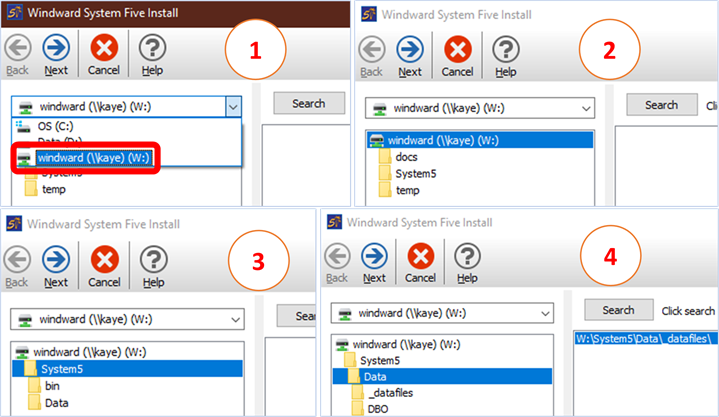Click the _datafiles folder icon in panel 4
The width and height of the screenshot is (719, 417).
click(358, 393)
